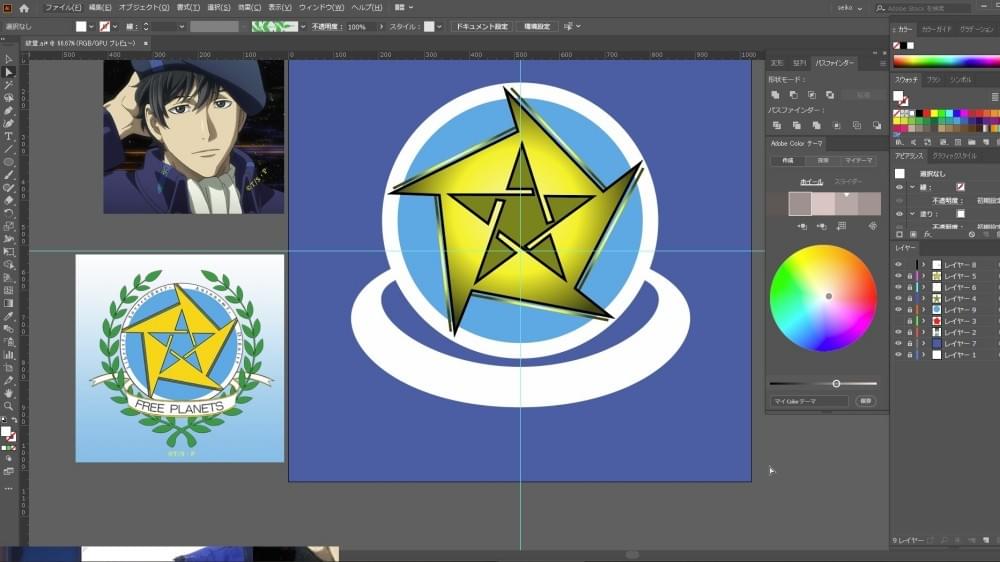
Task: Click the マイテーマ button in Adobe Color theme
Action: click(x=858, y=160)
